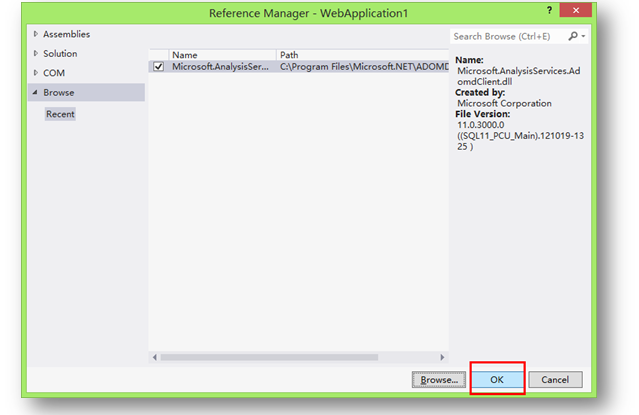
Task: Click the horizontal scrollbar right arrow
Action: click(x=443, y=356)
